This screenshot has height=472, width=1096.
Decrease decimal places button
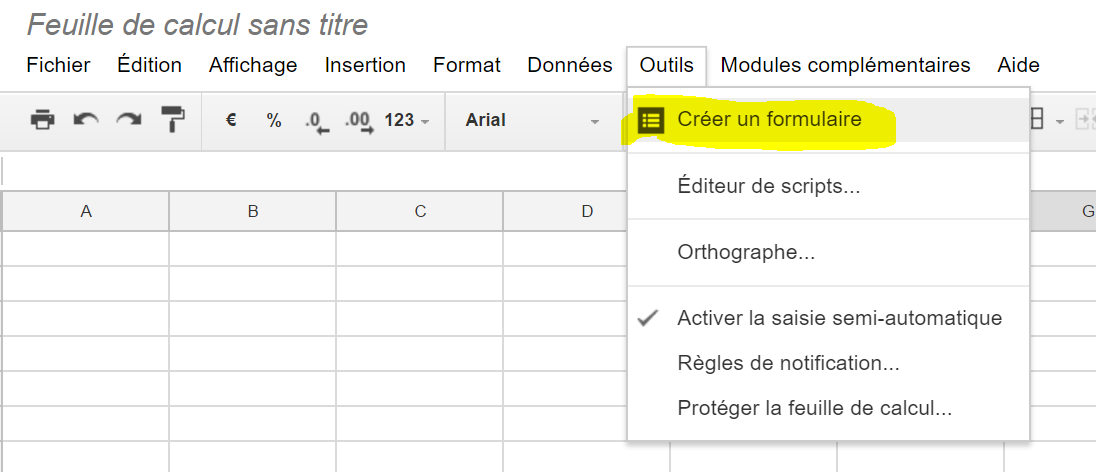point(317,122)
